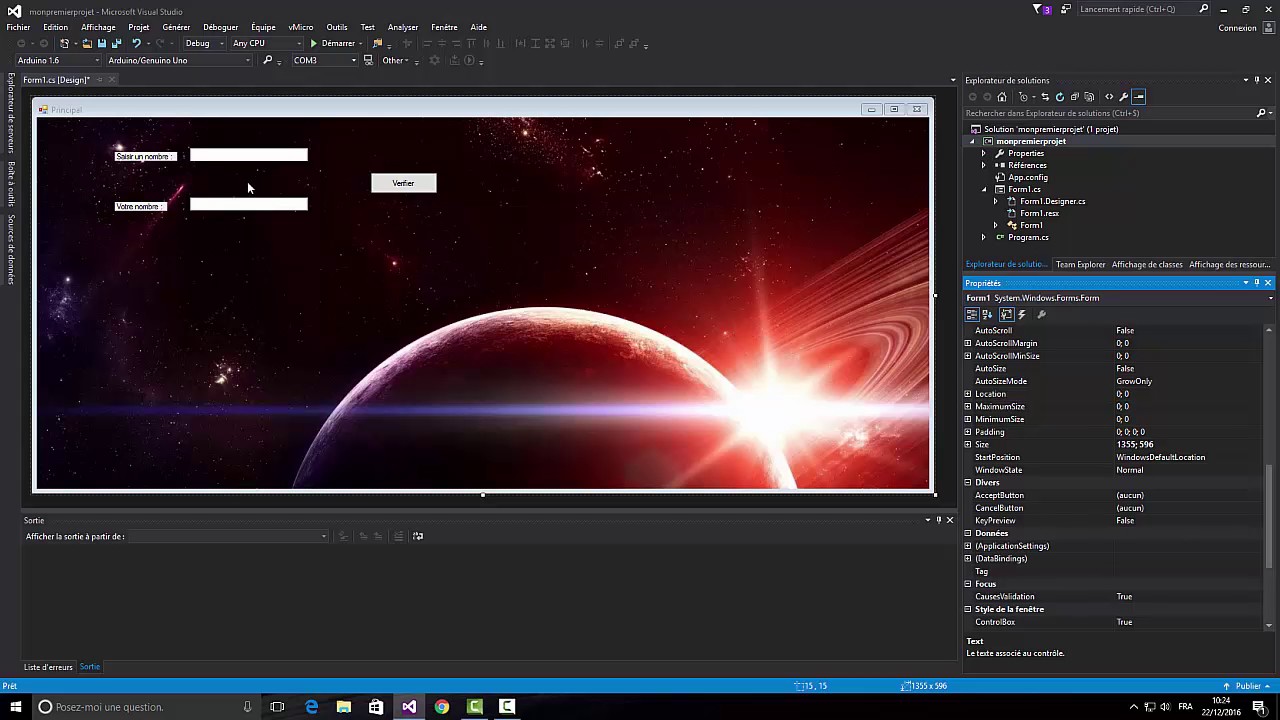Click Alphabetical sort icon in Propriétés panel
This screenshot has width=1280, height=720.
(987, 314)
